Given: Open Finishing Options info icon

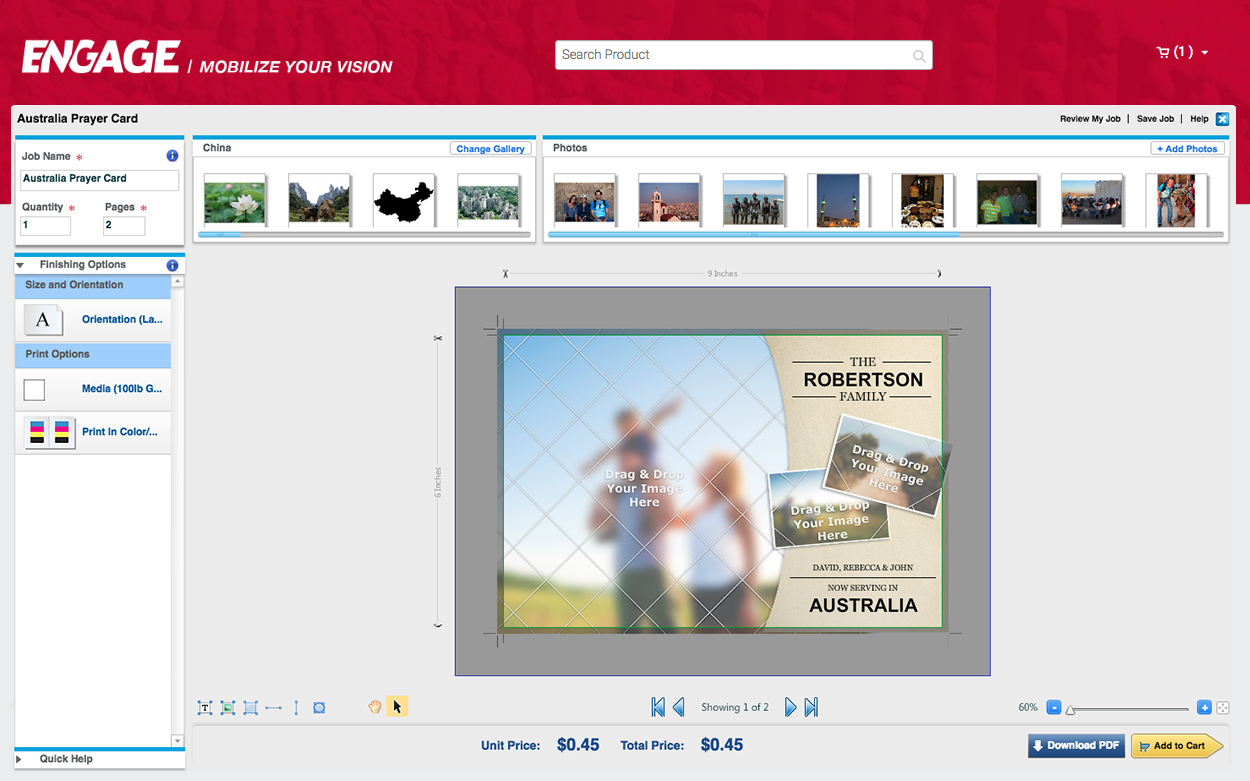Looking at the screenshot, I should pos(172,265).
